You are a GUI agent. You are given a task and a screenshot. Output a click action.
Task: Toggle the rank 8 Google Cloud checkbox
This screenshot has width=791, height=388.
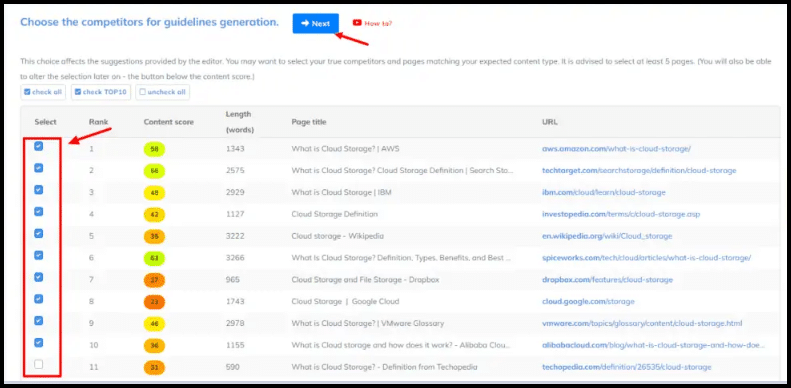38,299
